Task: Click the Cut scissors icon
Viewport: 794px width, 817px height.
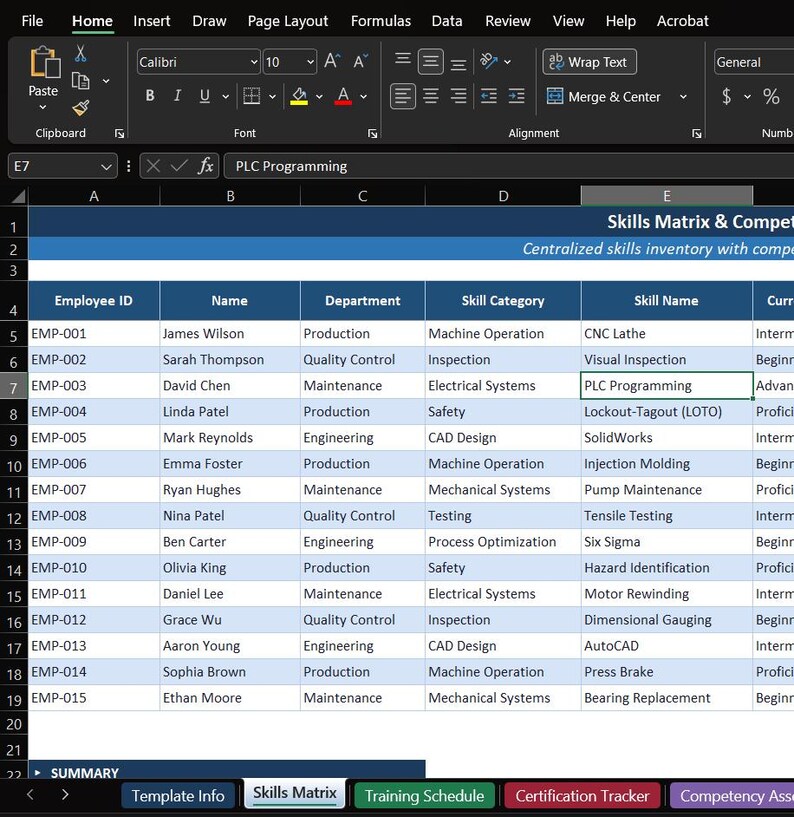Action: click(x=80, y=54)
